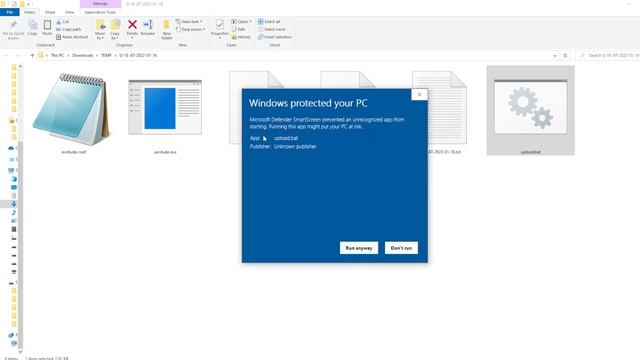Image resolution: width=640 pixels, height=360 pixels.
Task: Choose Don't run in SmartScreen dialog
Action: coord(401,248)
